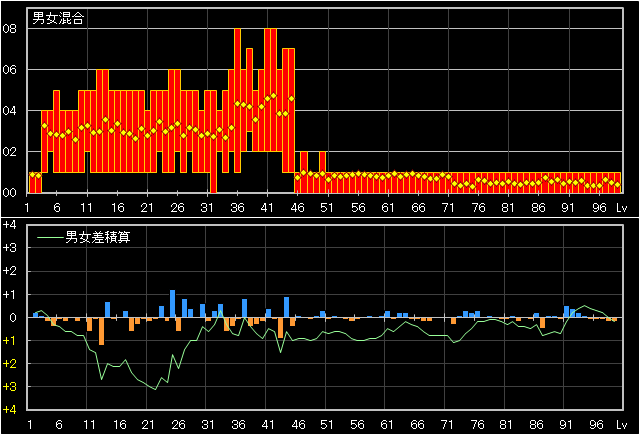
Task: Click x-axis label 36 under 男女混合 chart
Action: coord(237,208)
